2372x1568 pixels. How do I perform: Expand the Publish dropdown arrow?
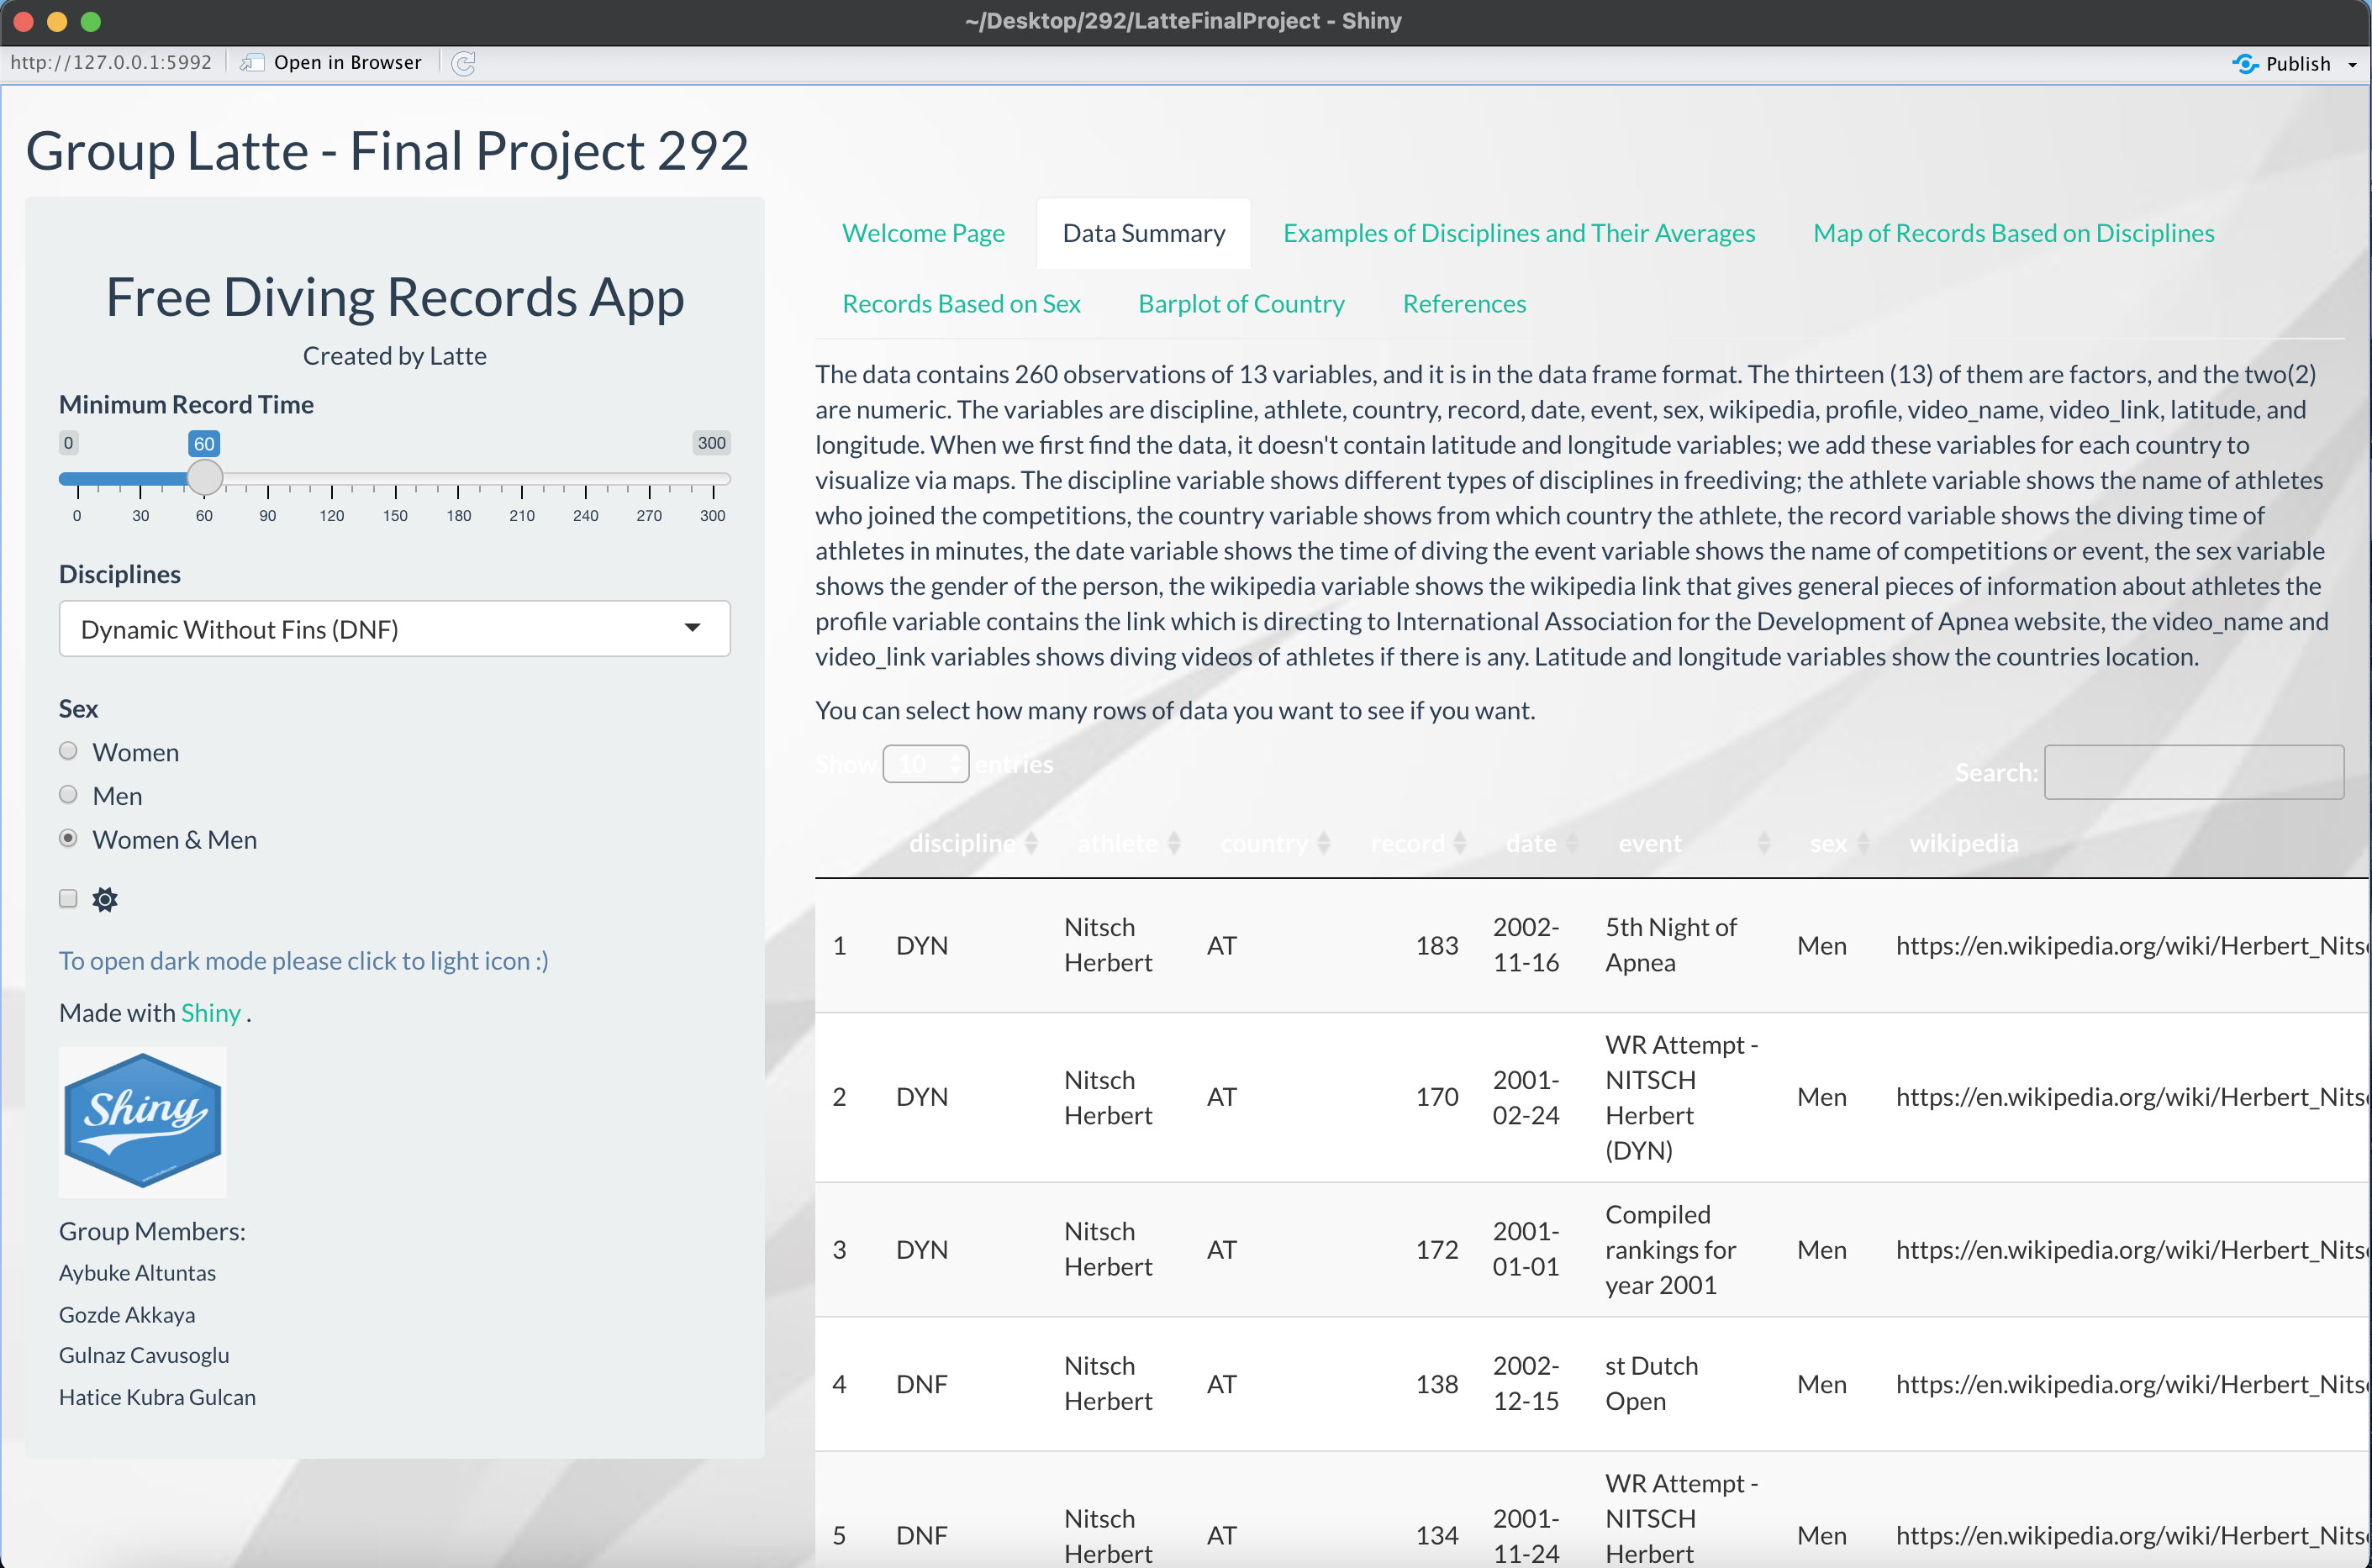coord(2352,65)
